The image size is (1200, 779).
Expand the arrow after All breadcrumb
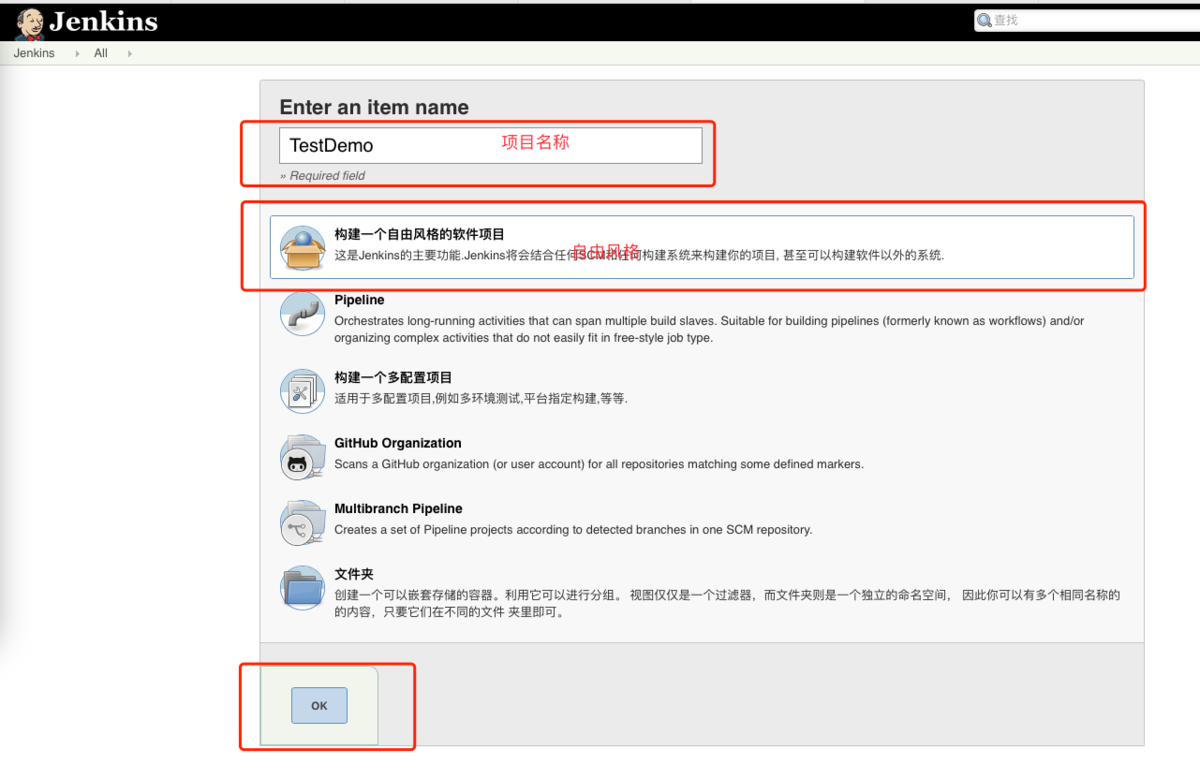(x=130, y=54)
